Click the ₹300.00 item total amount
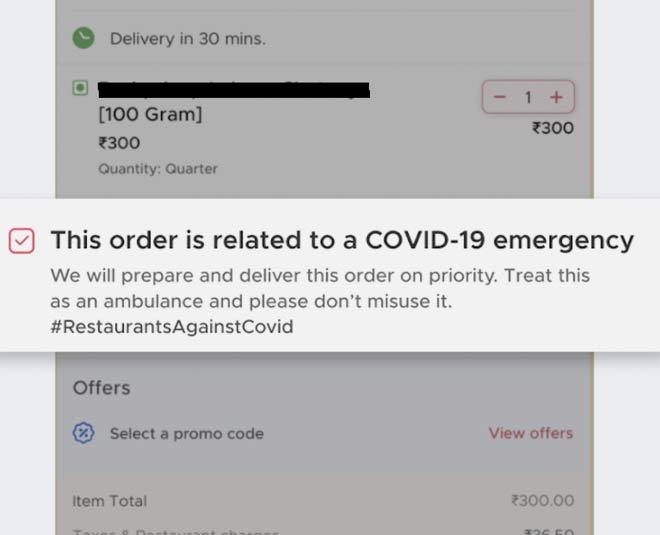660x535 pixels. click(x=543, y=500)
